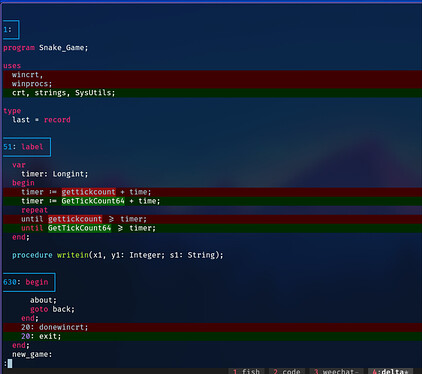422x374 pixels.
Task: Click the removed '20: donewincrt;' line
Action: [212, 327]
